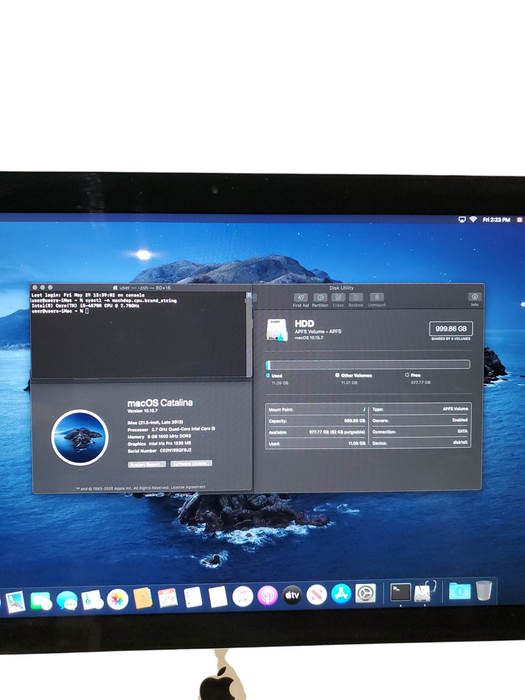The height and width of the screenshot is (700, 525).
Task: Open the News app in the Dock
Action: click(x=317, y=595)
